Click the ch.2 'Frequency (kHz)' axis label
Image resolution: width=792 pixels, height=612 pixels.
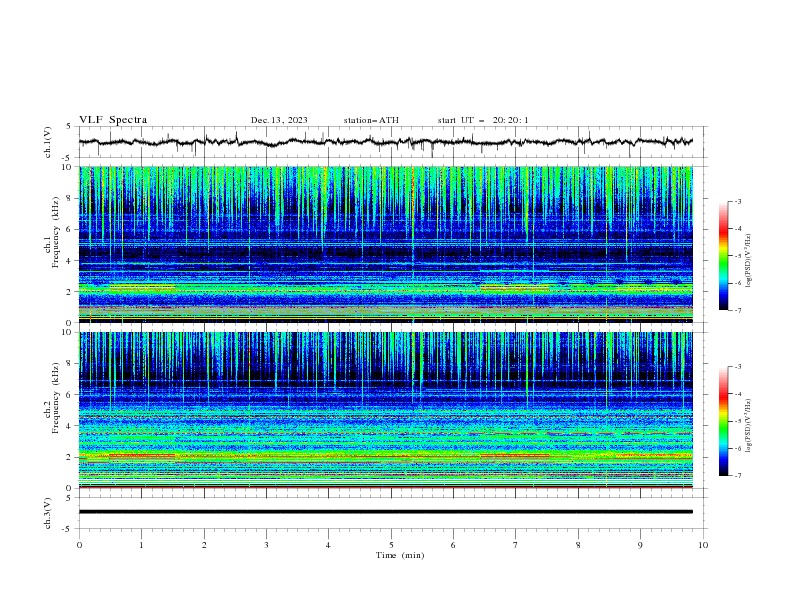pos(55,397)
